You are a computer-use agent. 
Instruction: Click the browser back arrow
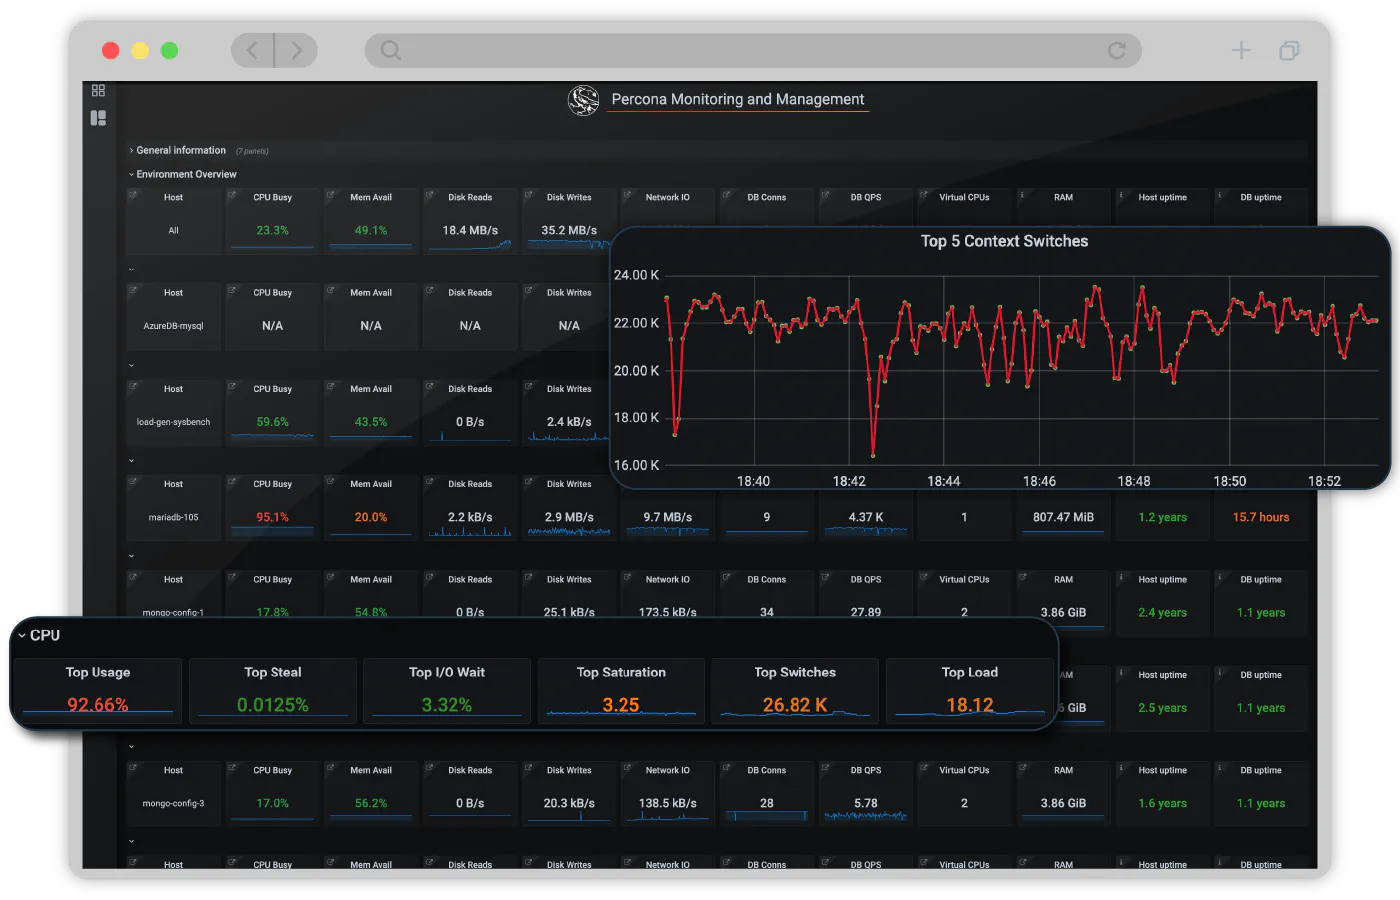253,50
